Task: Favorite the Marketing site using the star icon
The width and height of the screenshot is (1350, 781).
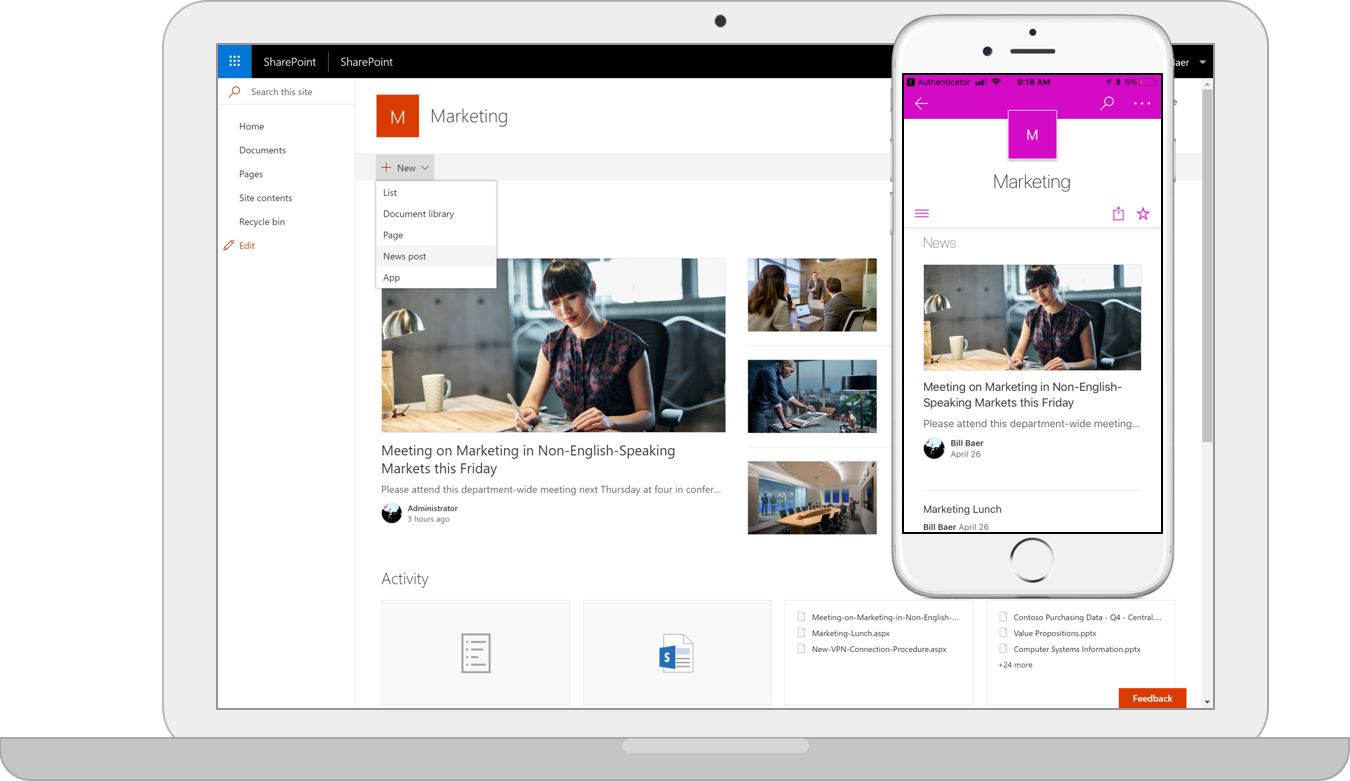Action: (1143, 213)
